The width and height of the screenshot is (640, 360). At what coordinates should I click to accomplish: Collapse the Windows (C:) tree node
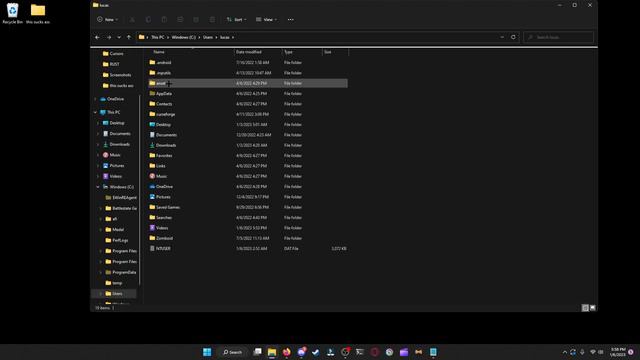[98, 187]
